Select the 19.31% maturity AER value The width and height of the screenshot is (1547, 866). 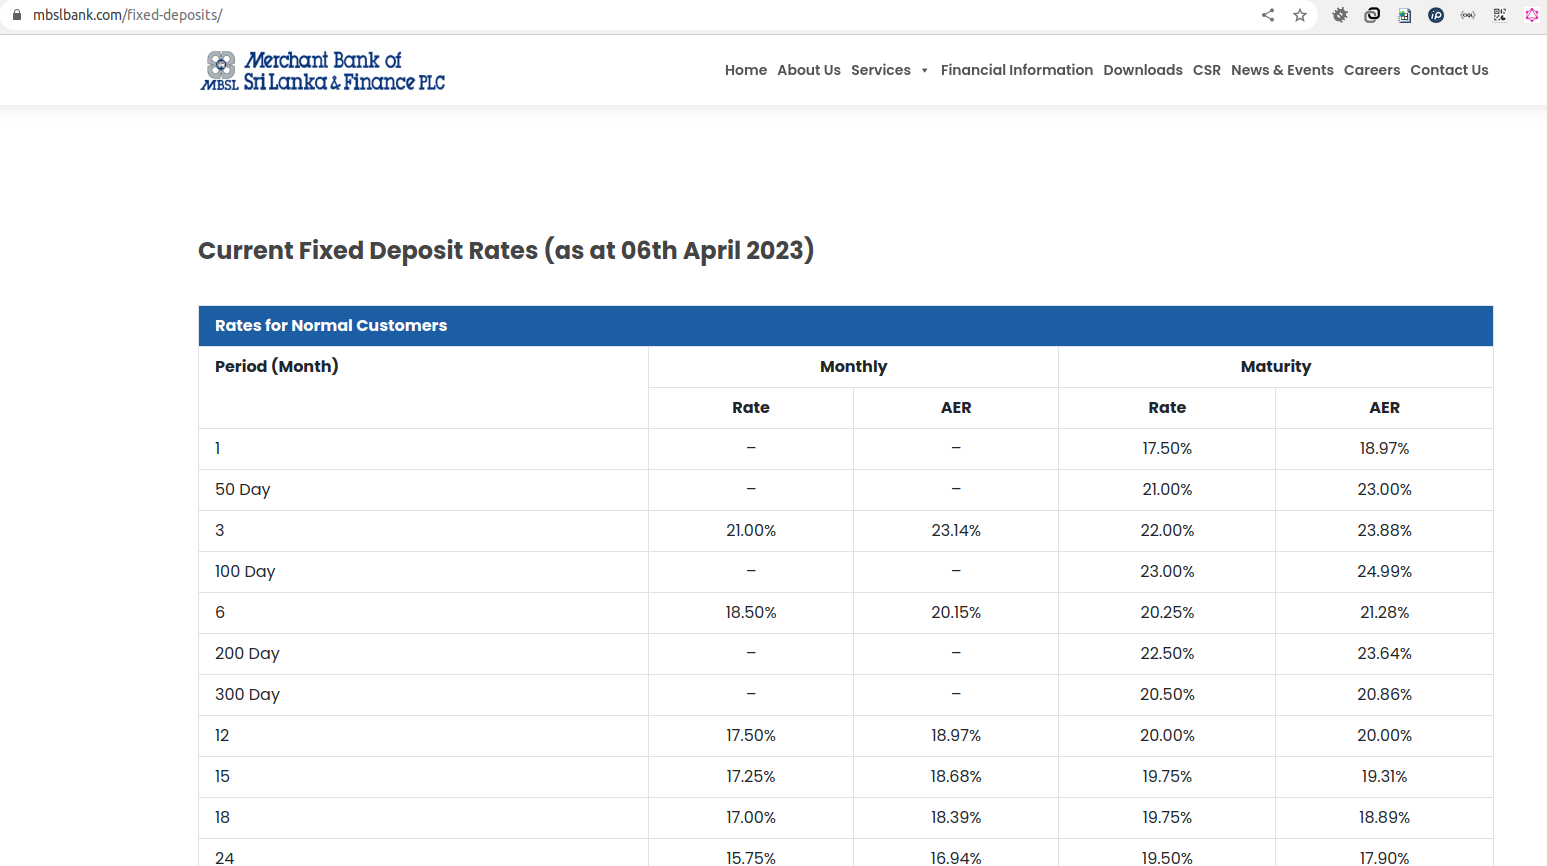(x=1385, y=777)
